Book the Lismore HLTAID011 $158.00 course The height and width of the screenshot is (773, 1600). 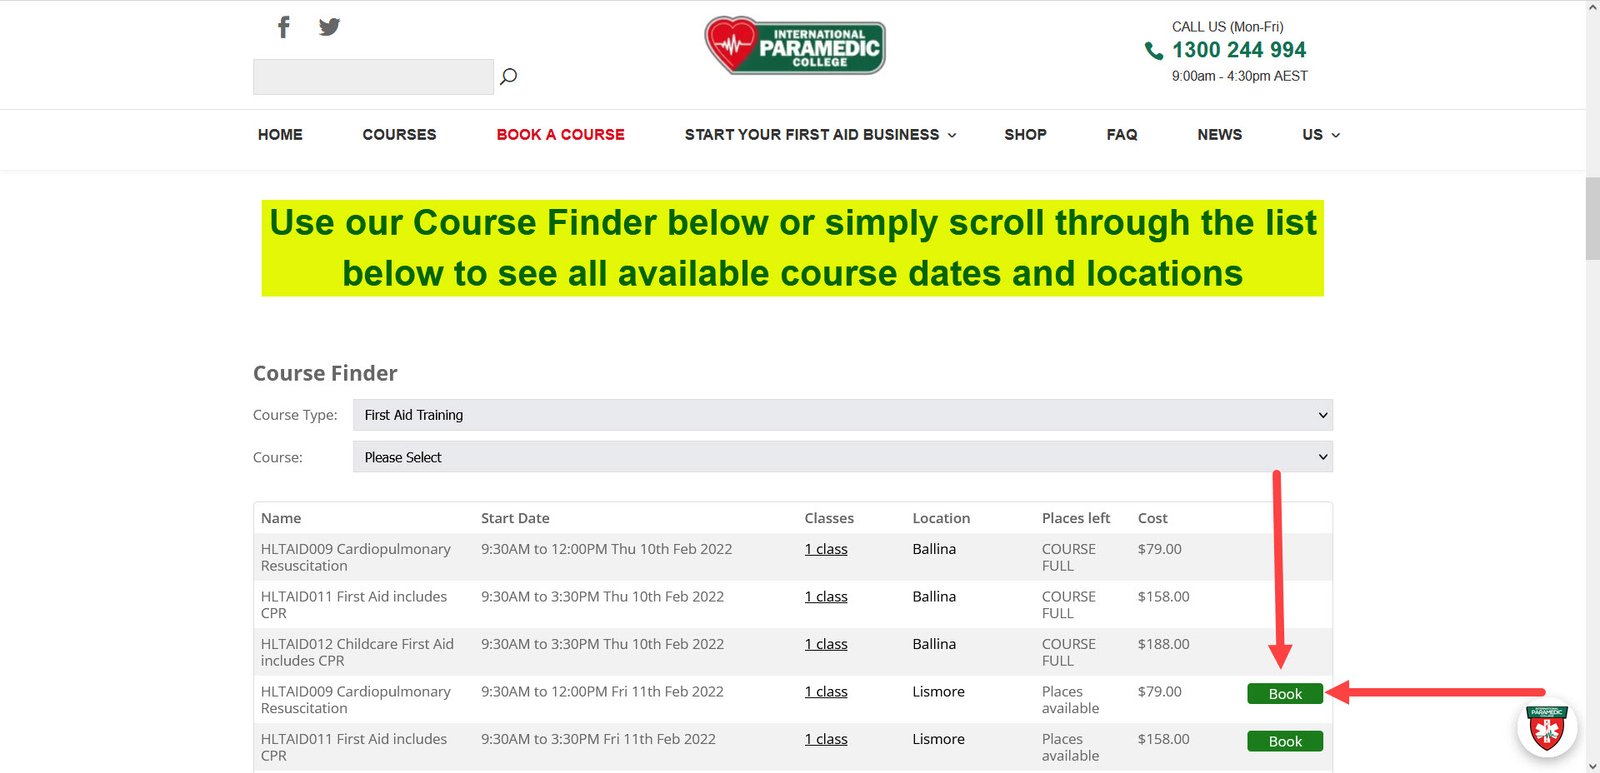1285,741
